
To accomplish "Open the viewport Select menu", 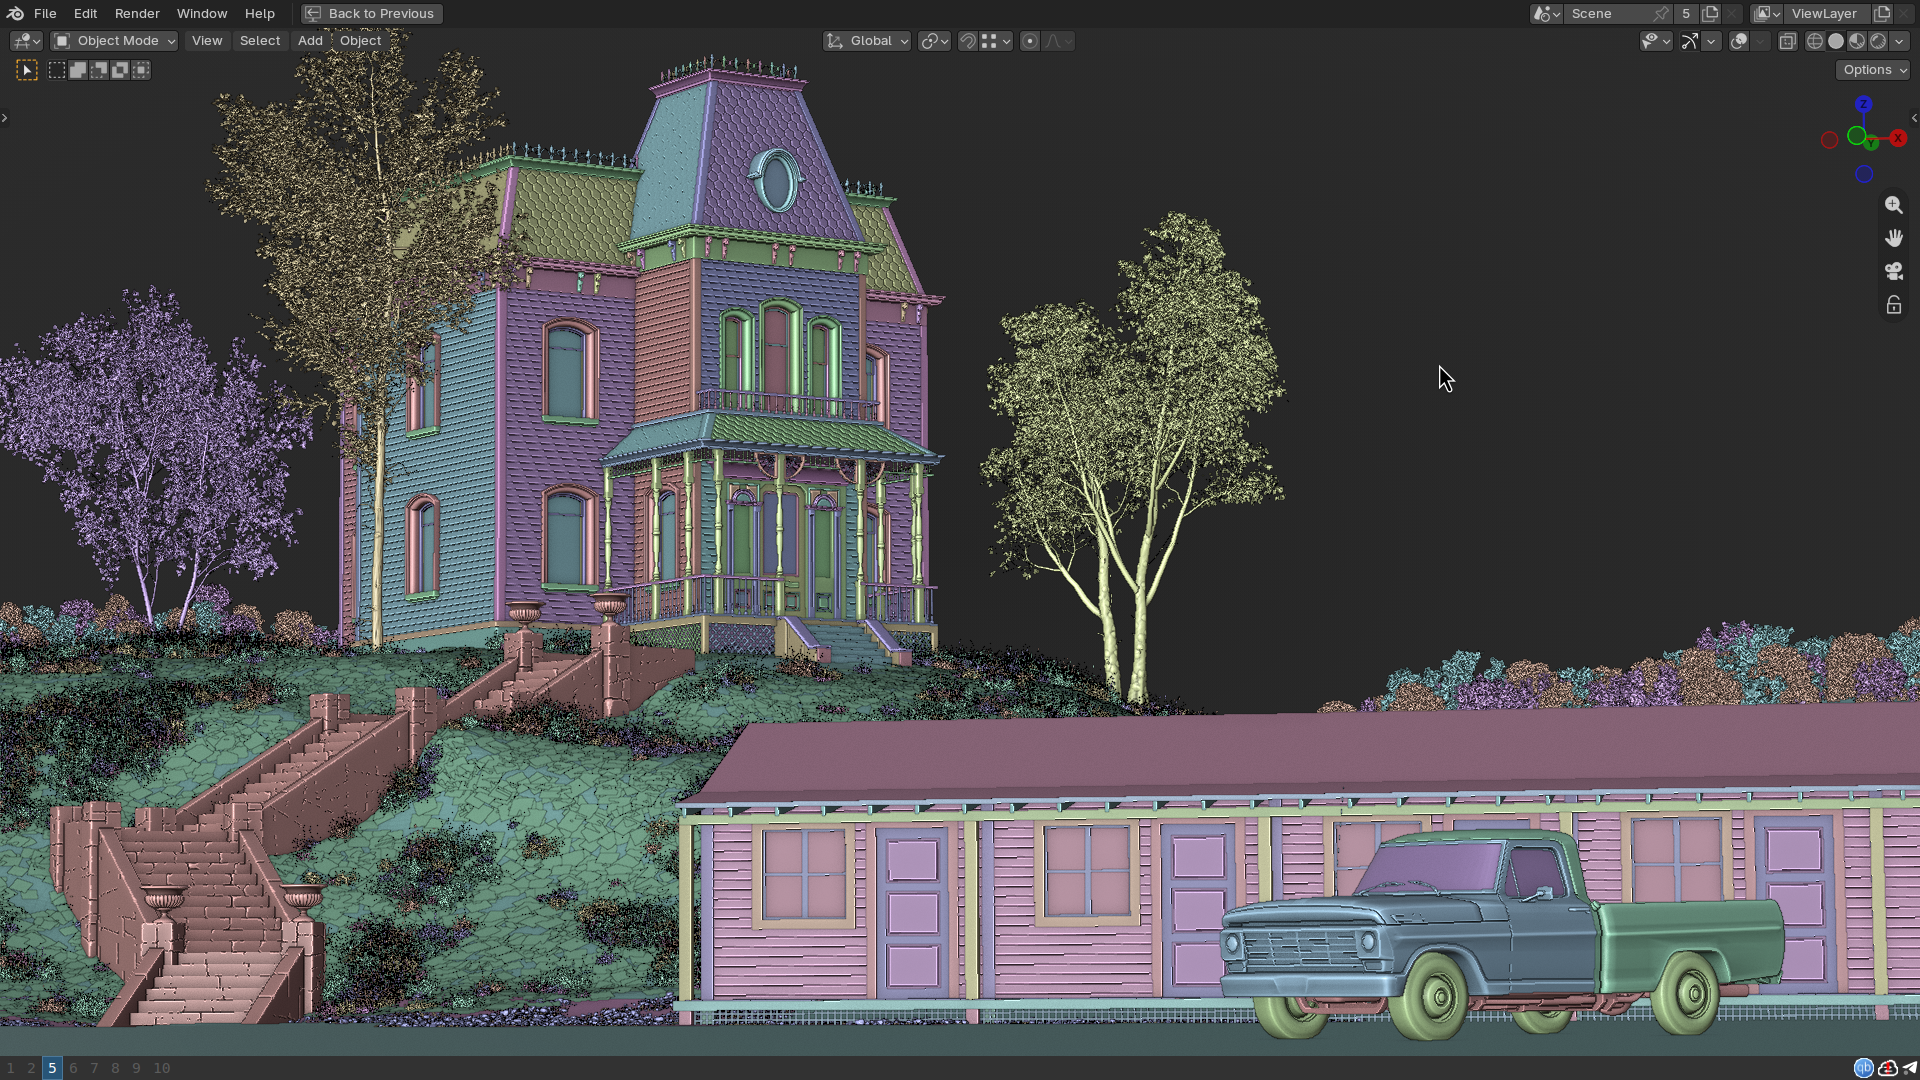I will coord(260,41).
